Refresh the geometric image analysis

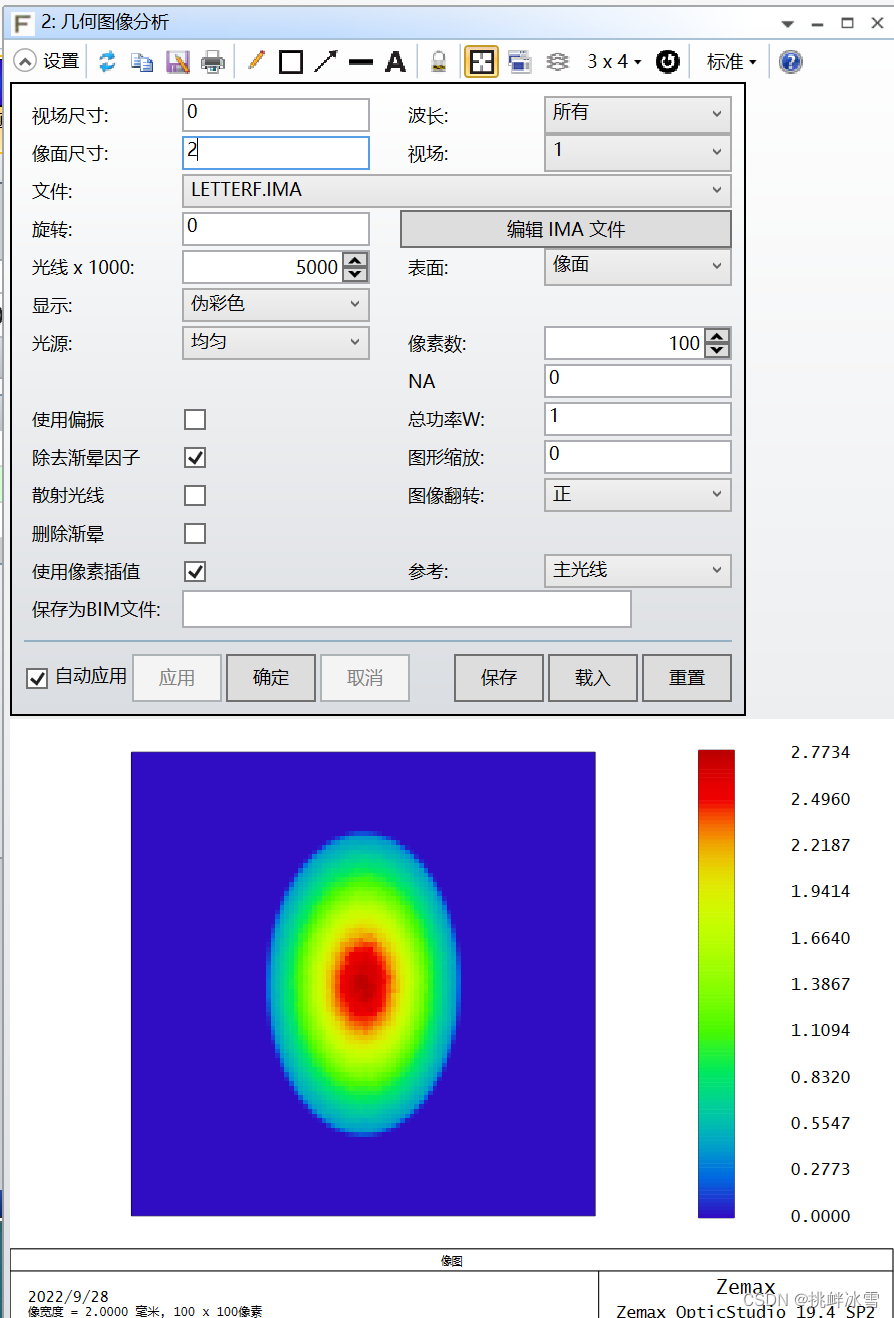107,61
